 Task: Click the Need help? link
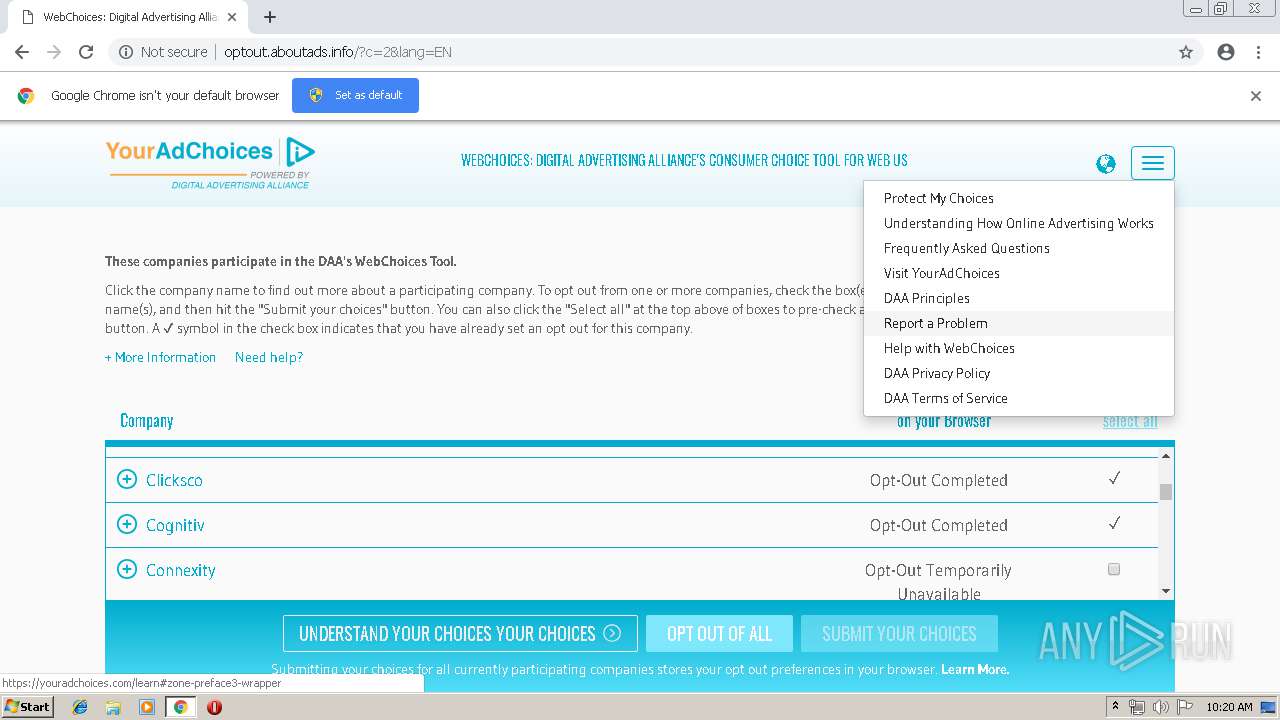point(269,357)
